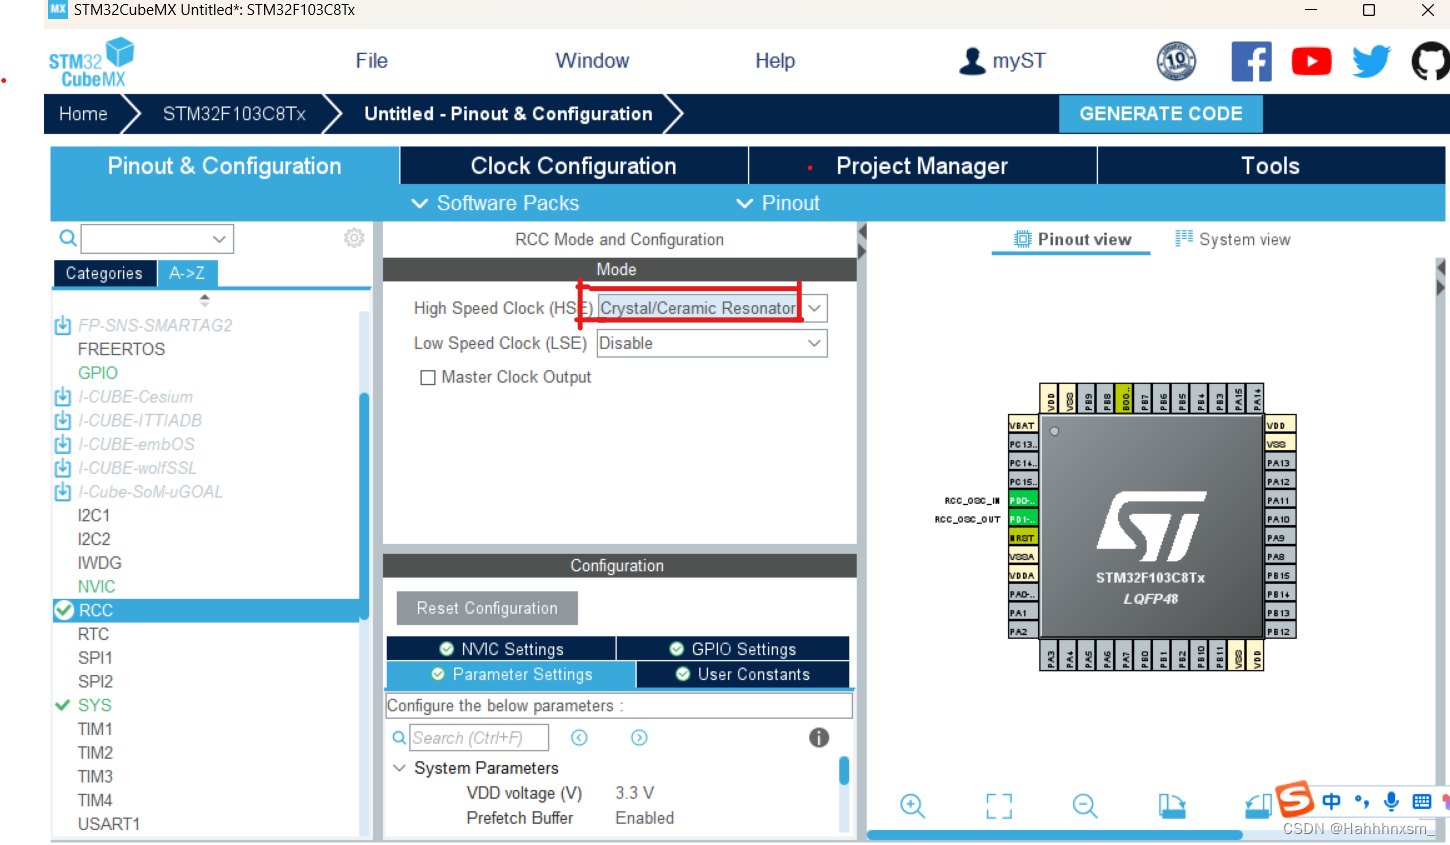Switch to Clock Configuration tab
Viewport: 1450px width, 845px height.
(574, 166)
